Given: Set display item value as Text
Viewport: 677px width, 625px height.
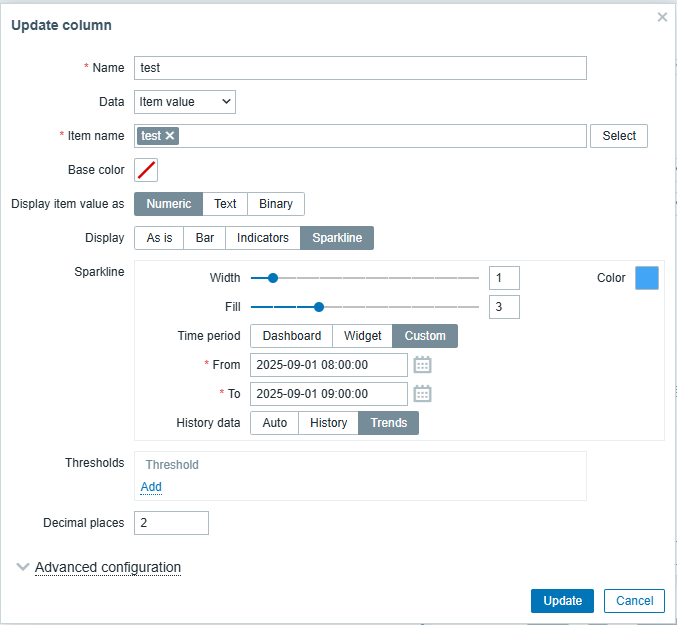Looking at the screenshot, I should coord(225,204).
